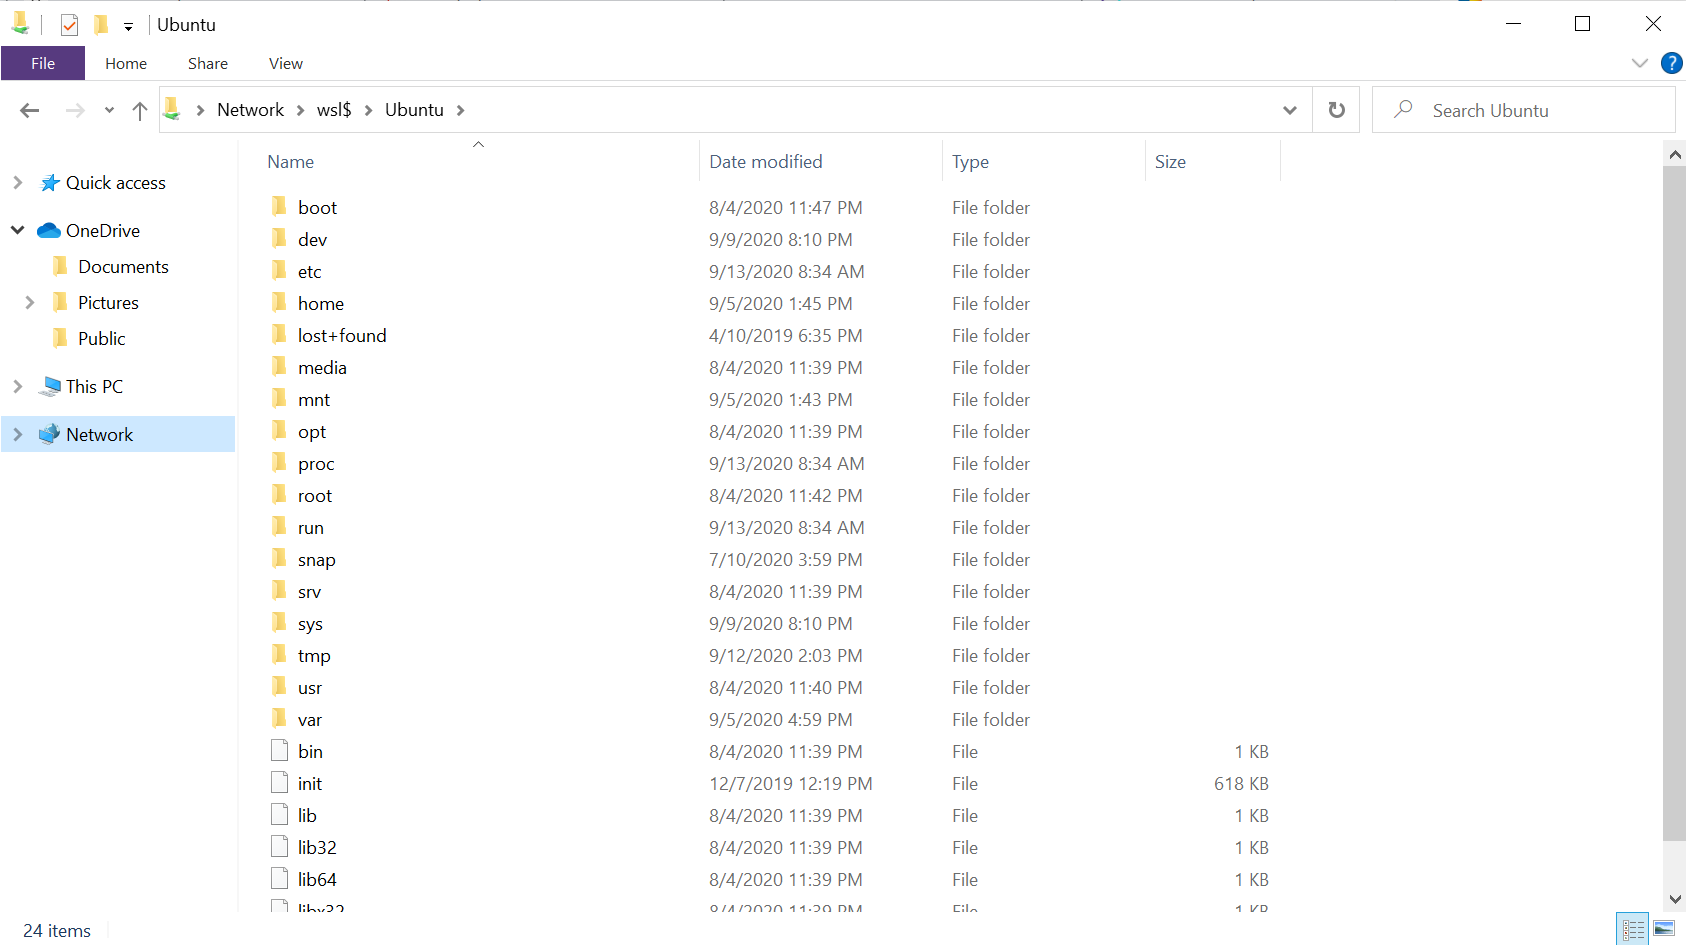Select the bin file icon
1686x945 pixels.
279,751
